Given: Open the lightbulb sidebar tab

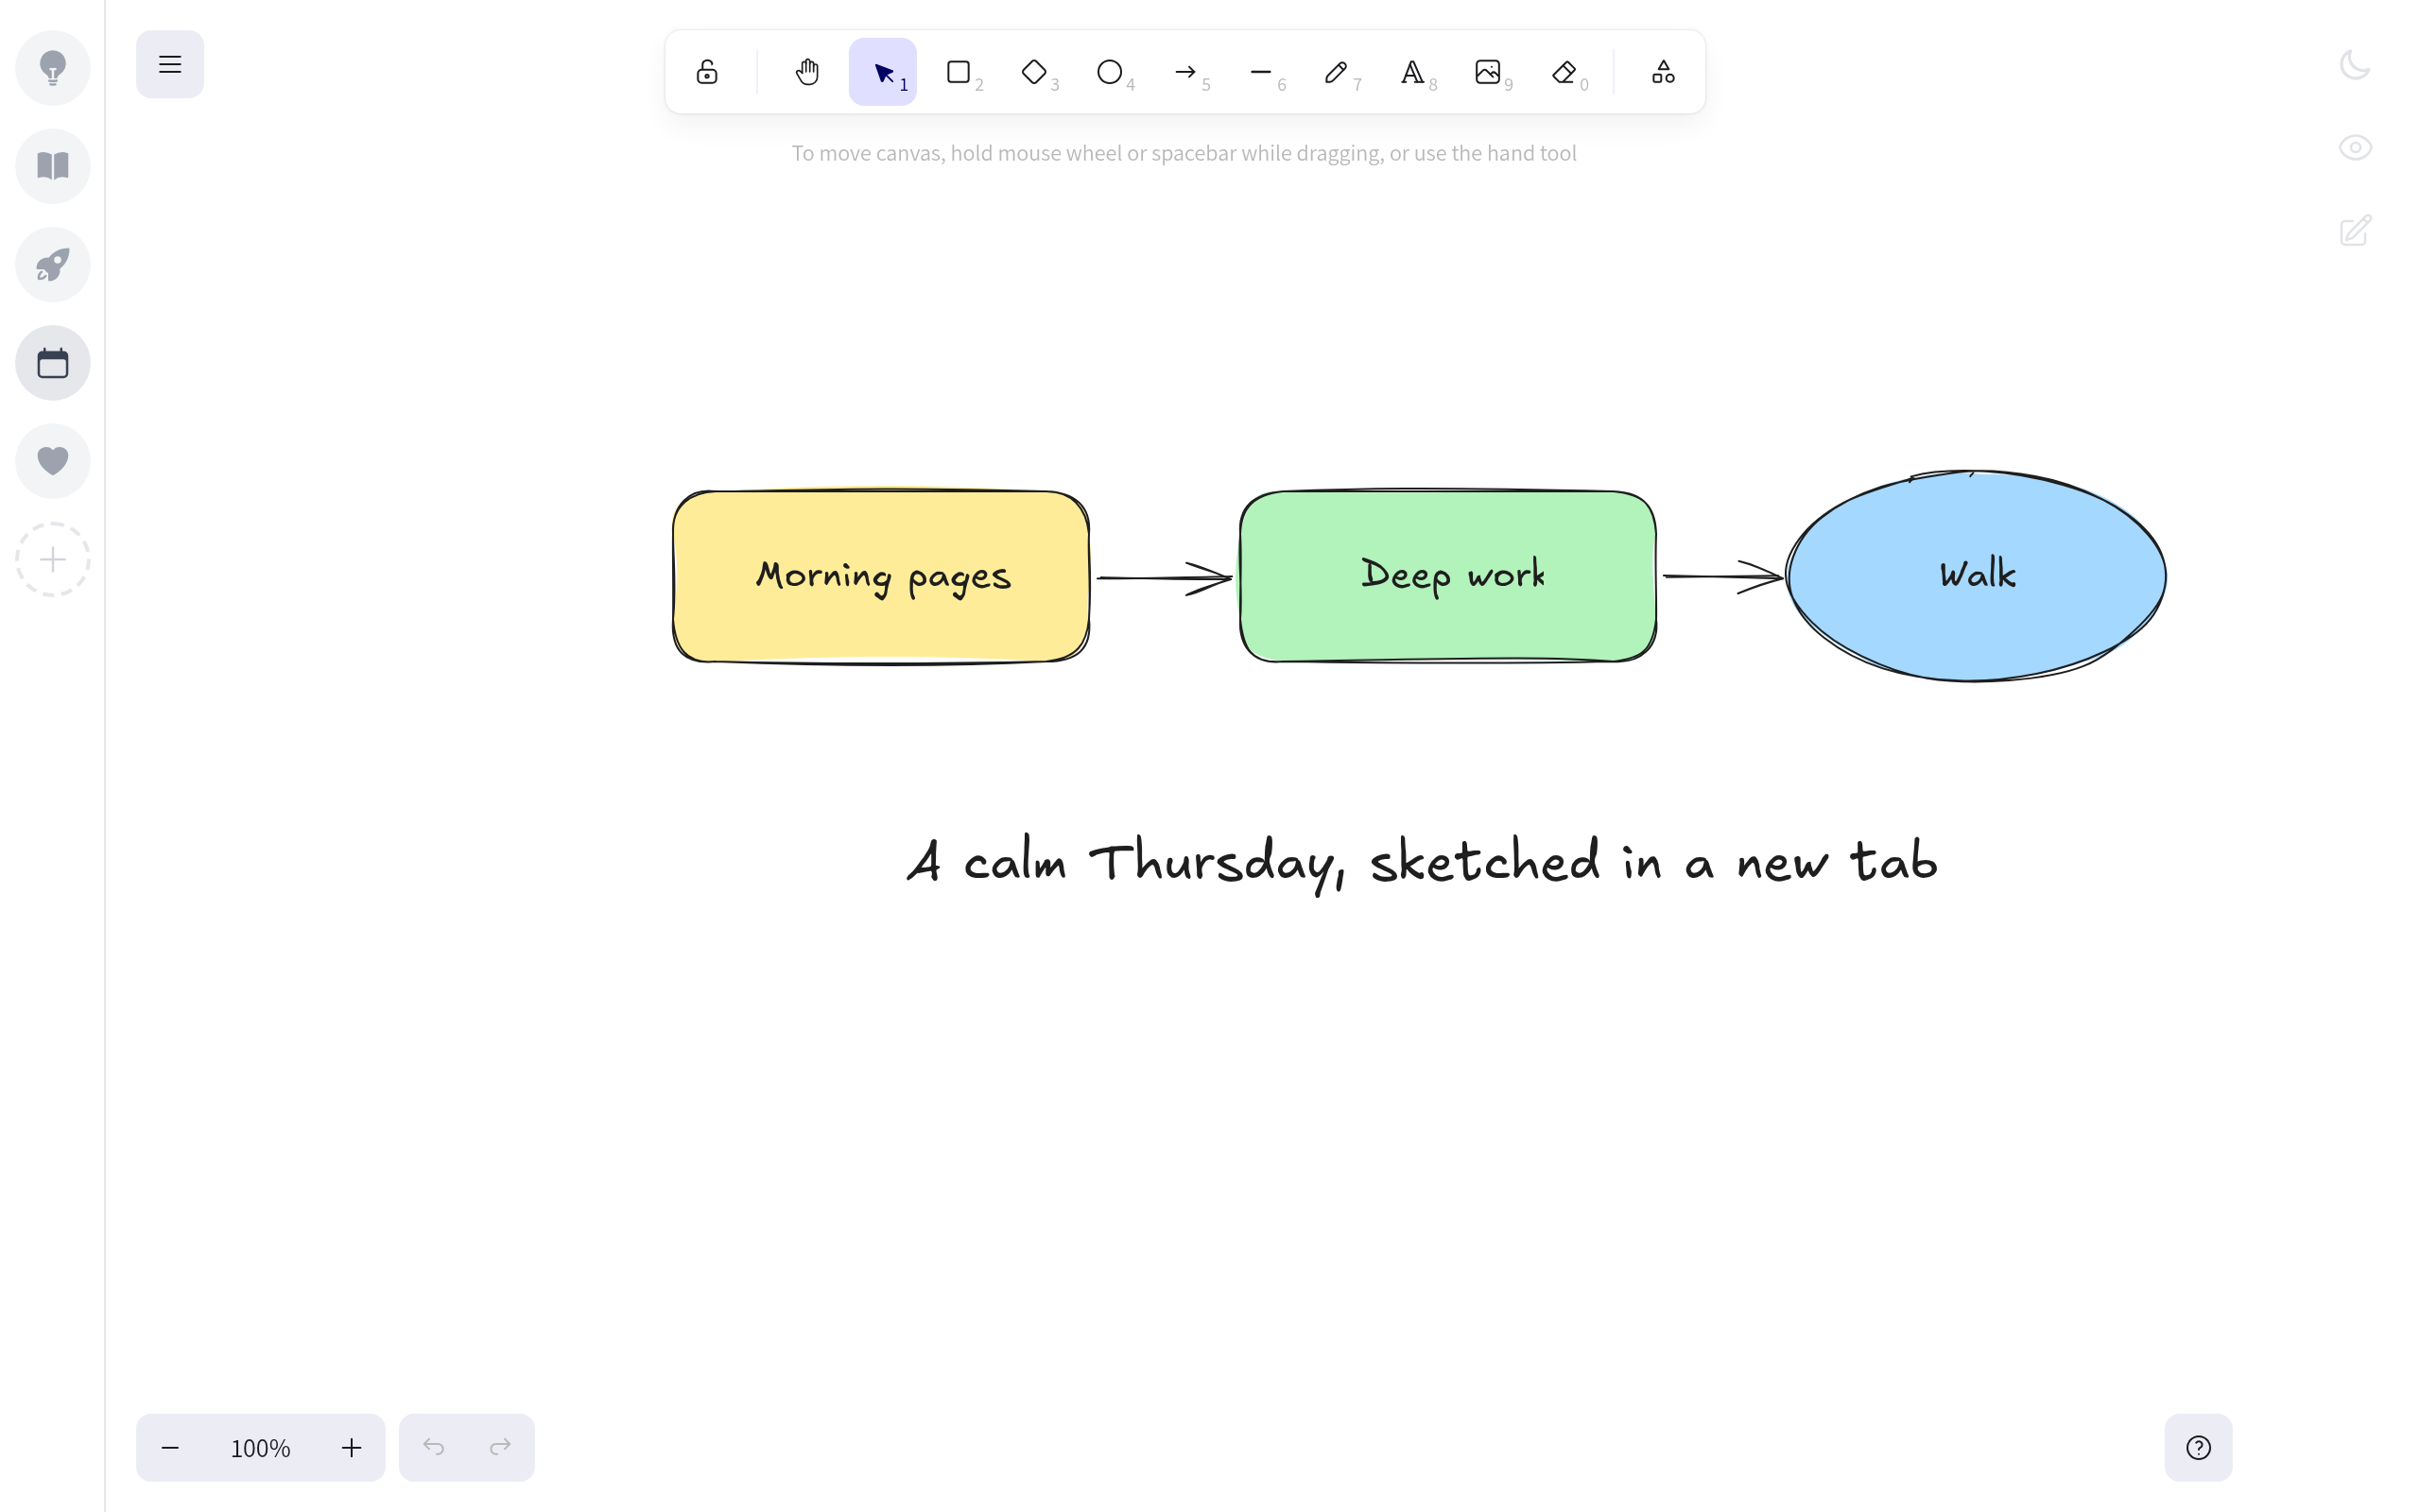Looking at the screenshot, I should tap(53, 68).
